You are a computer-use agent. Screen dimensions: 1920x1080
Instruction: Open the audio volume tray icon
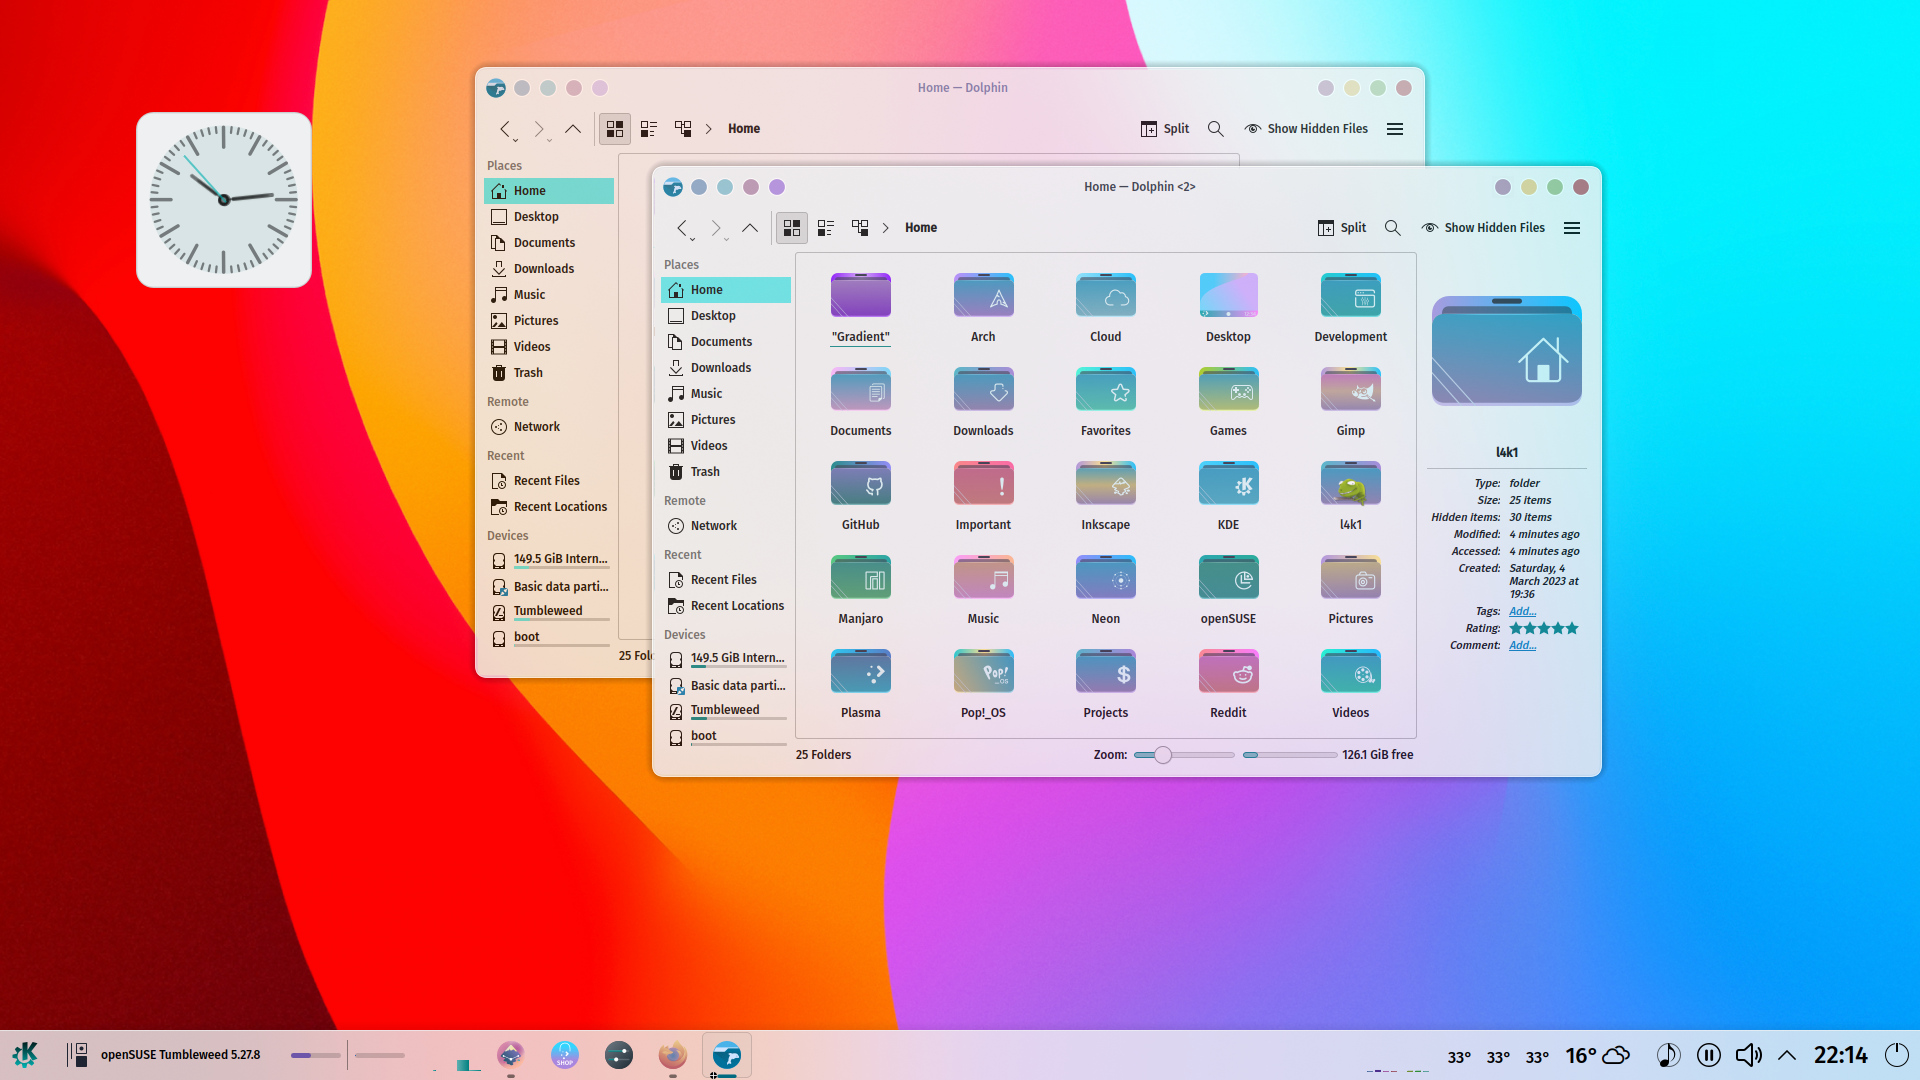coord(1748,1055)
